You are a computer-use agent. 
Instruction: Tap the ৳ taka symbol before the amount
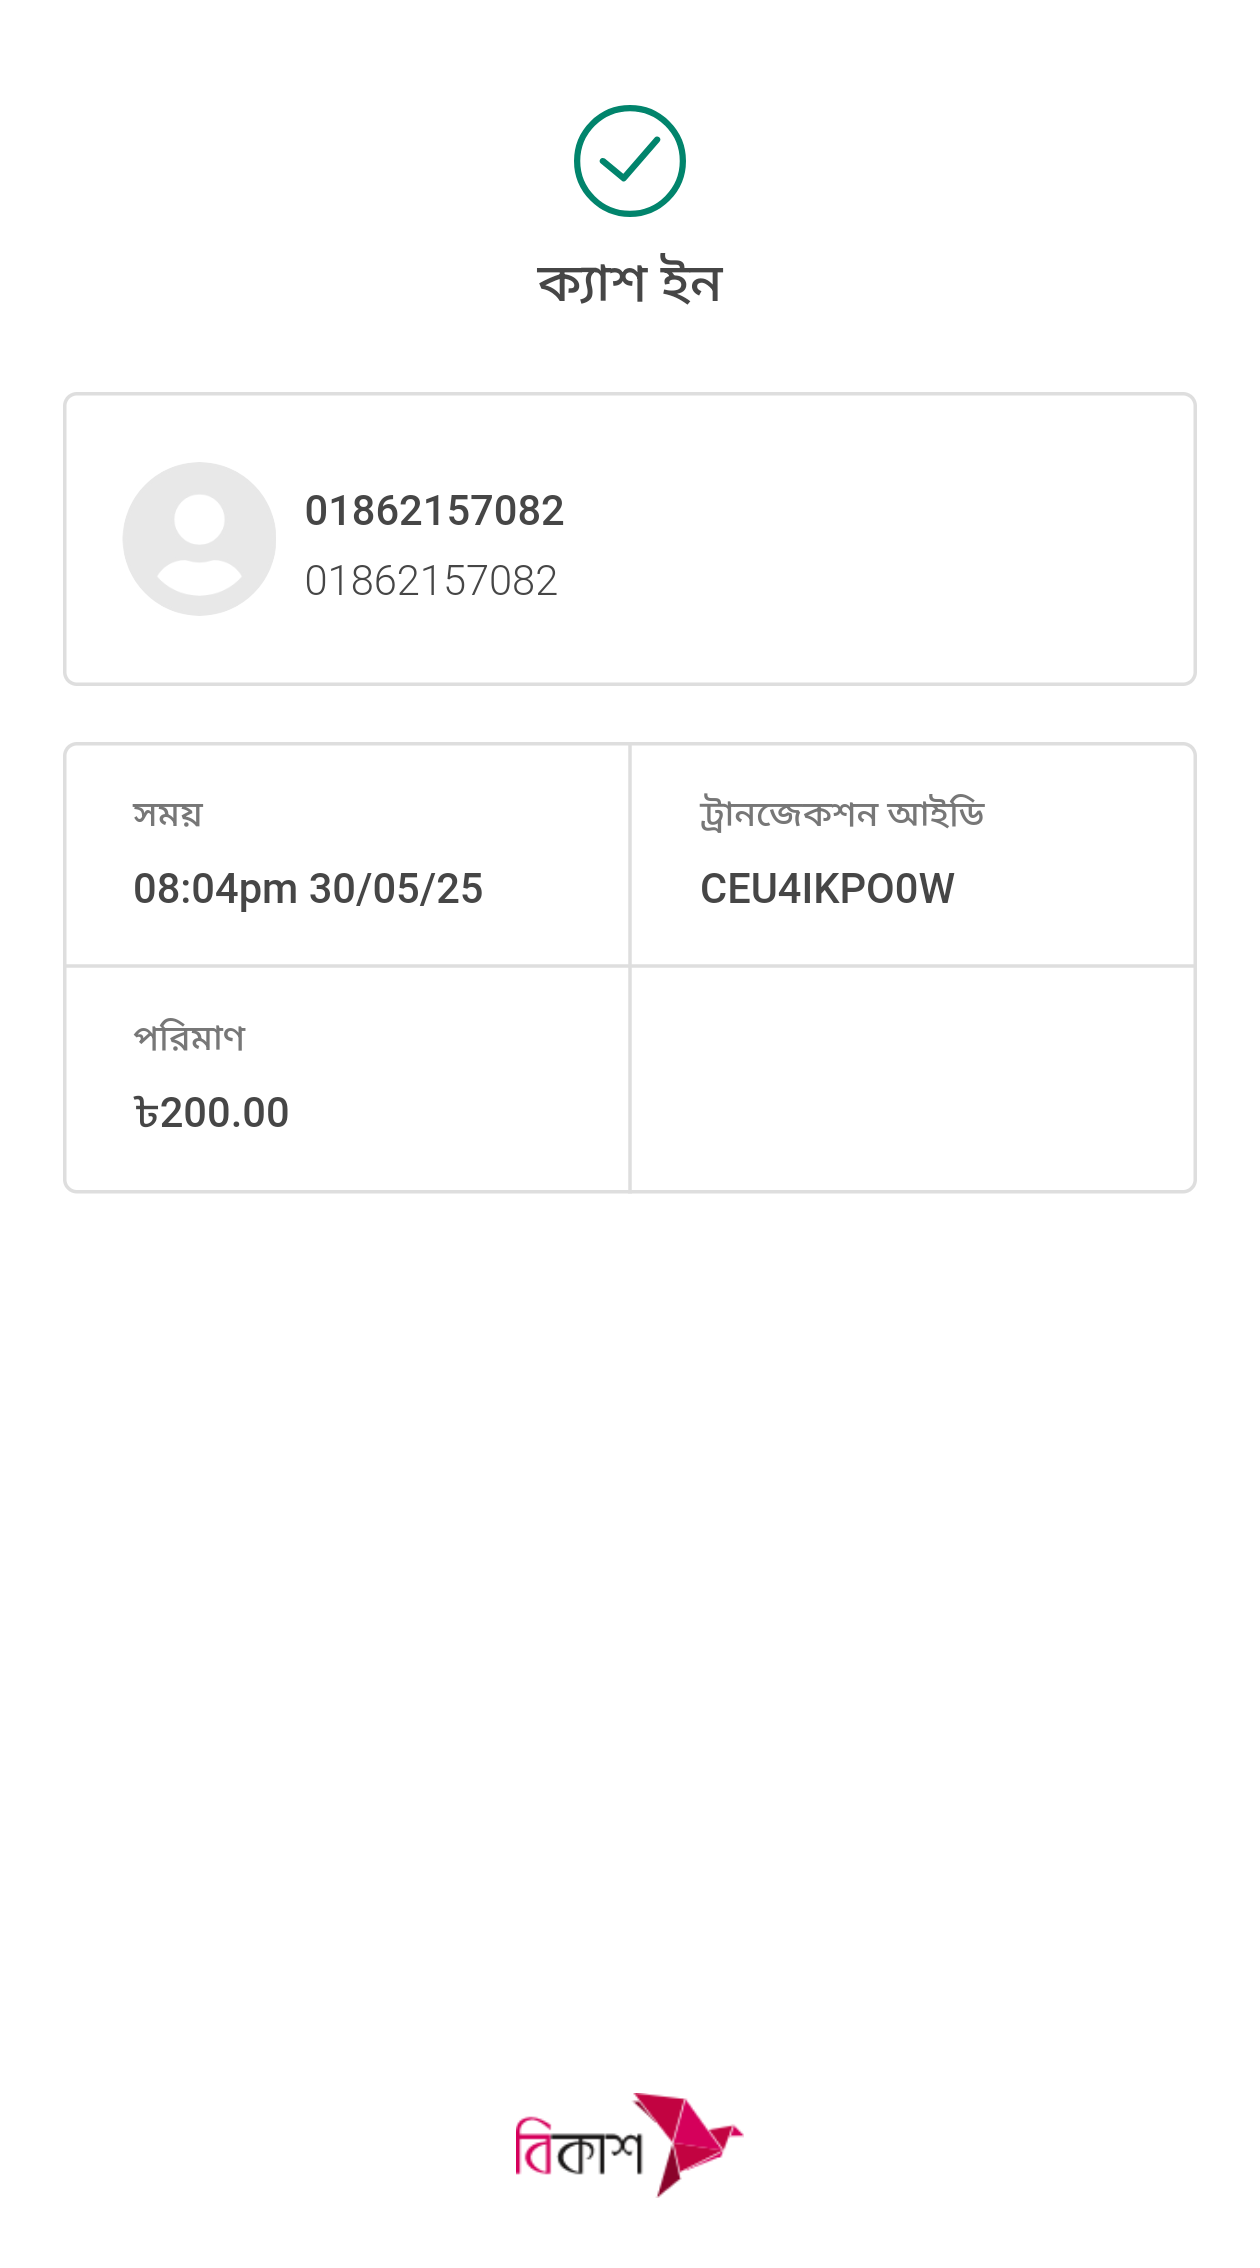[x=146, y=1113]
